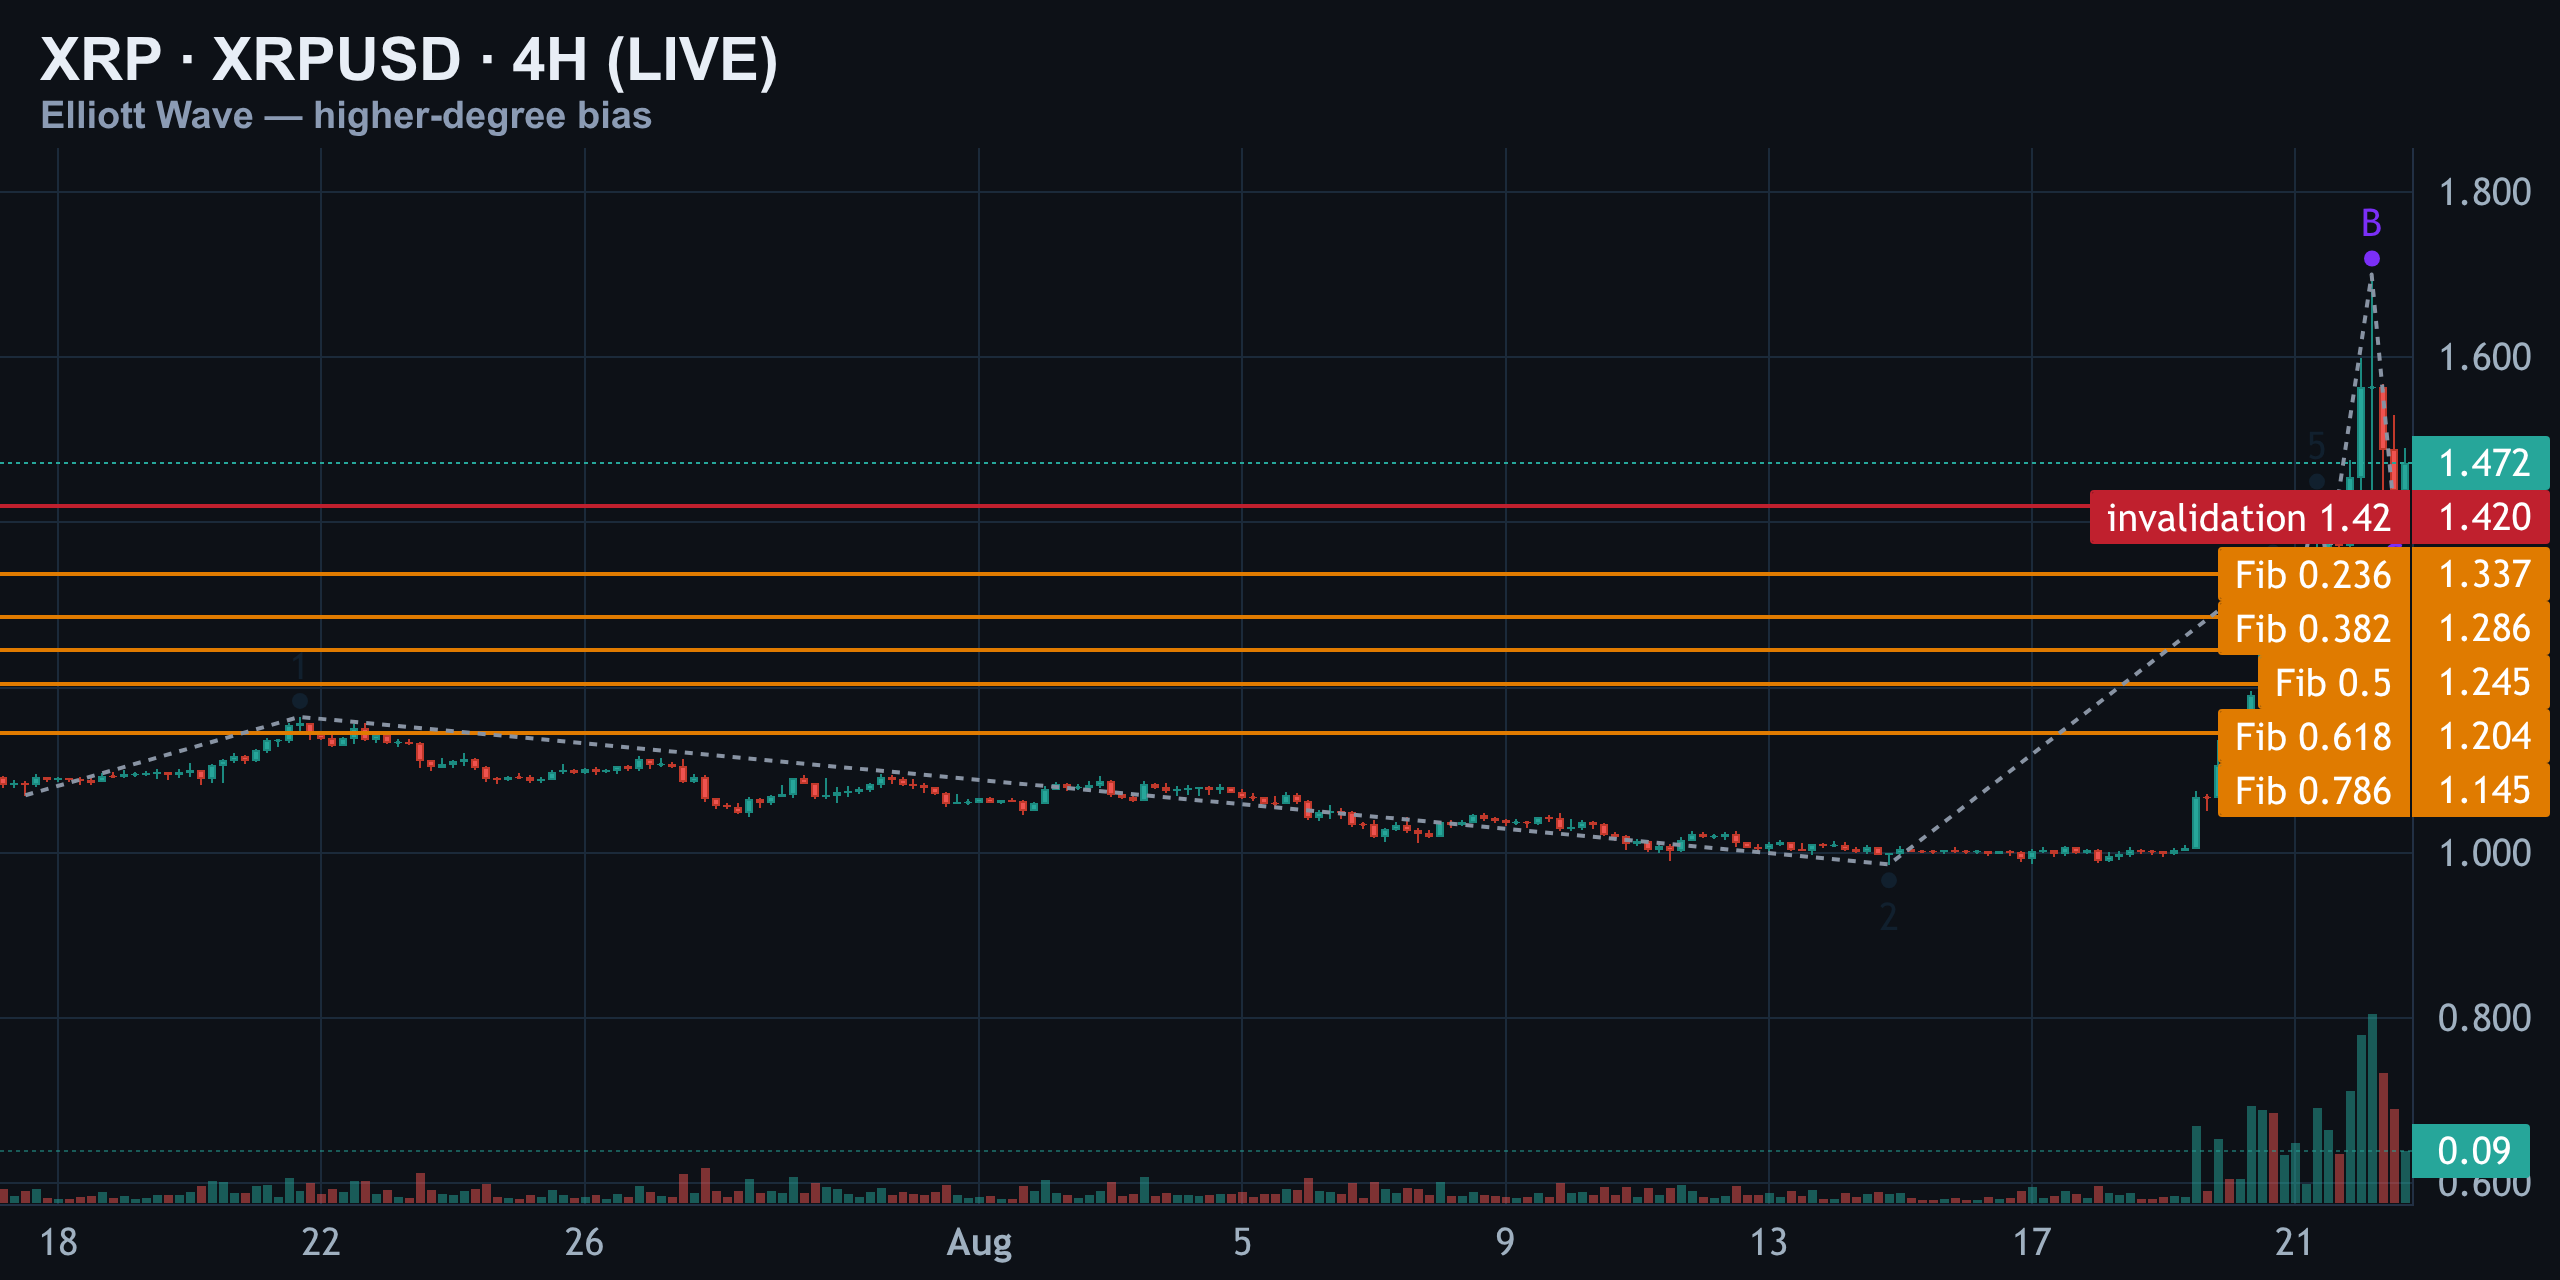2560x1280 pixels.
Task: Click the date axis label 17
Action: [x=2031, y=1242]
